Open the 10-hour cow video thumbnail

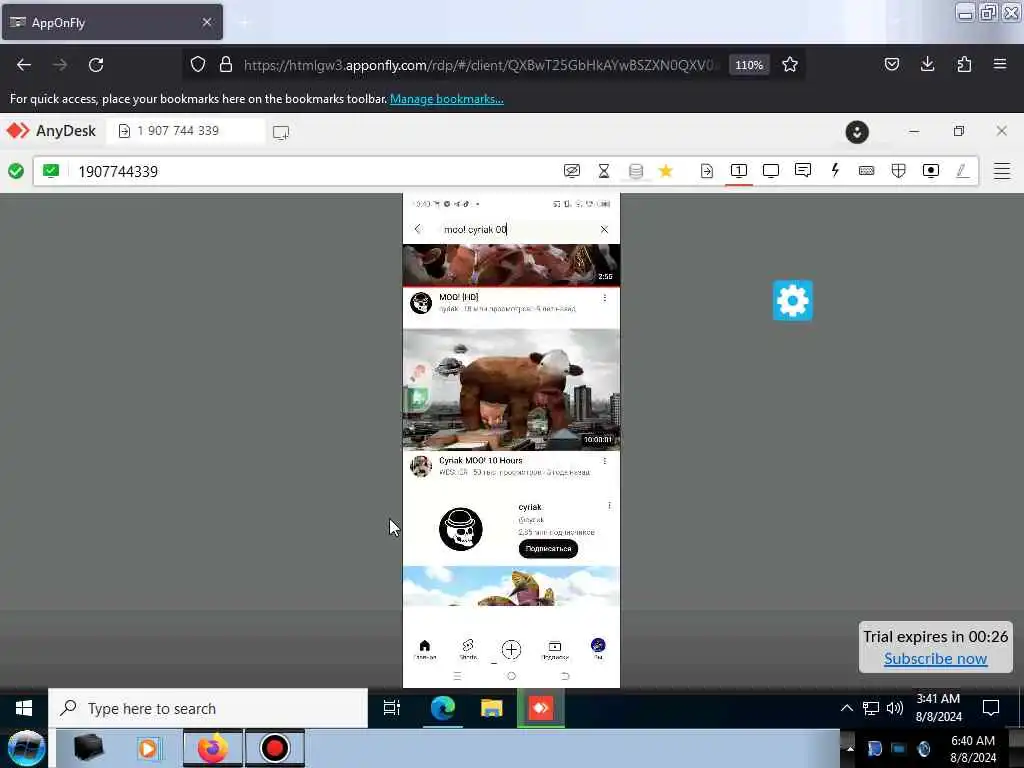(511, 389)
